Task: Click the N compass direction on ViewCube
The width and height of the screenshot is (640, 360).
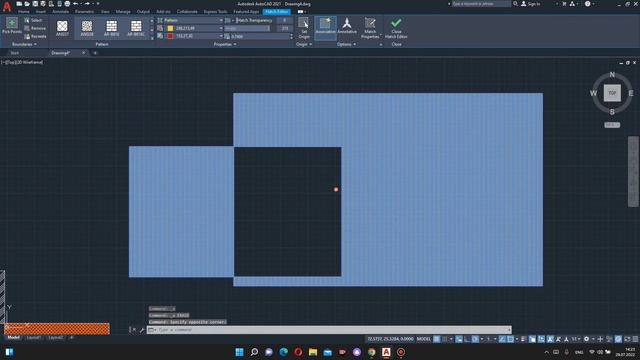Action: click(x=612, y=75)
